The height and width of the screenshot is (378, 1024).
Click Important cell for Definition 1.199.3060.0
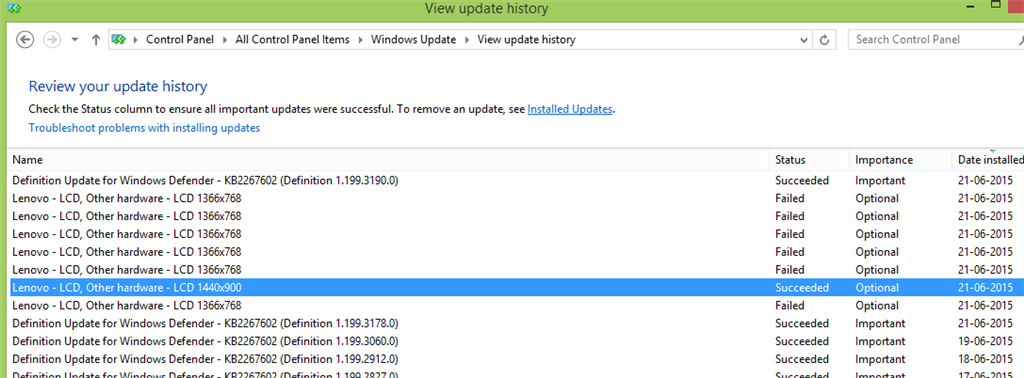pyautogui.click(x=880, y=341)
